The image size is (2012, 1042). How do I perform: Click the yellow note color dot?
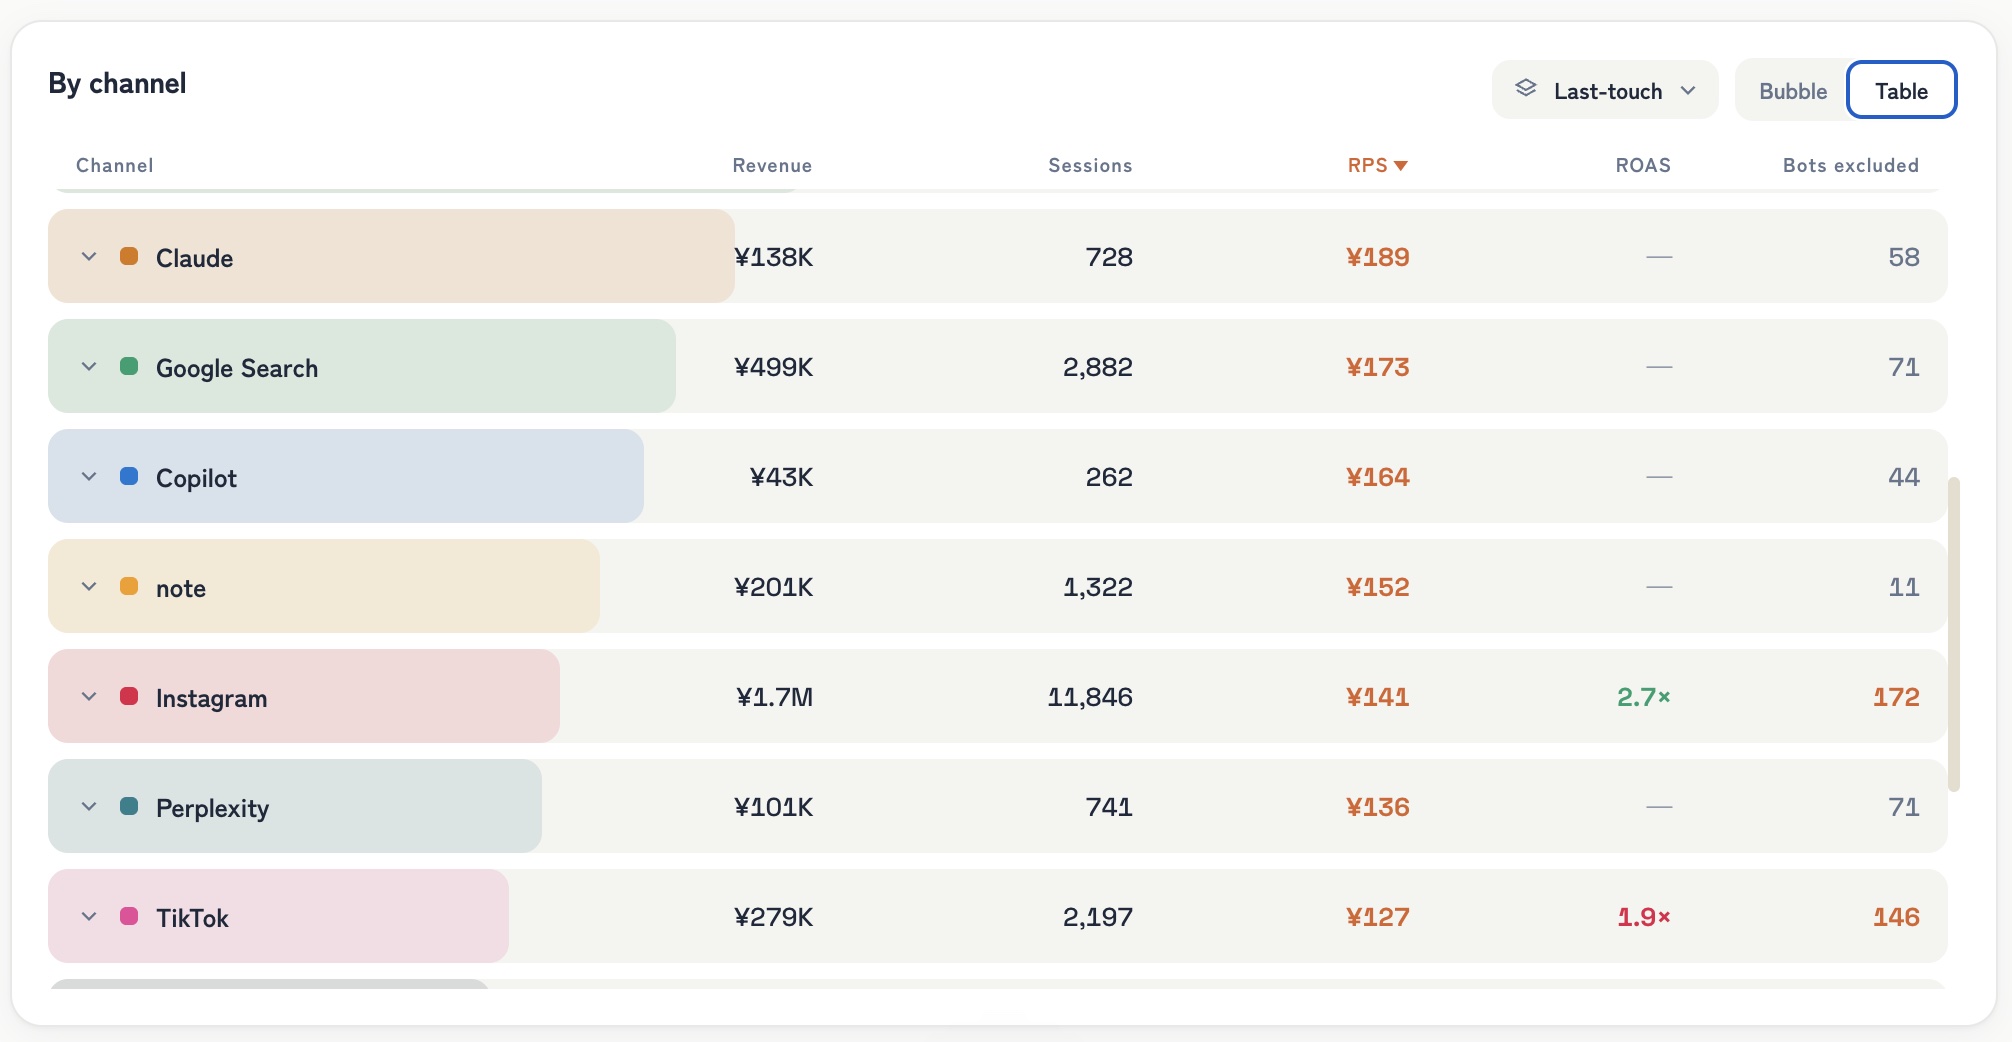click(x=129, y=586)
